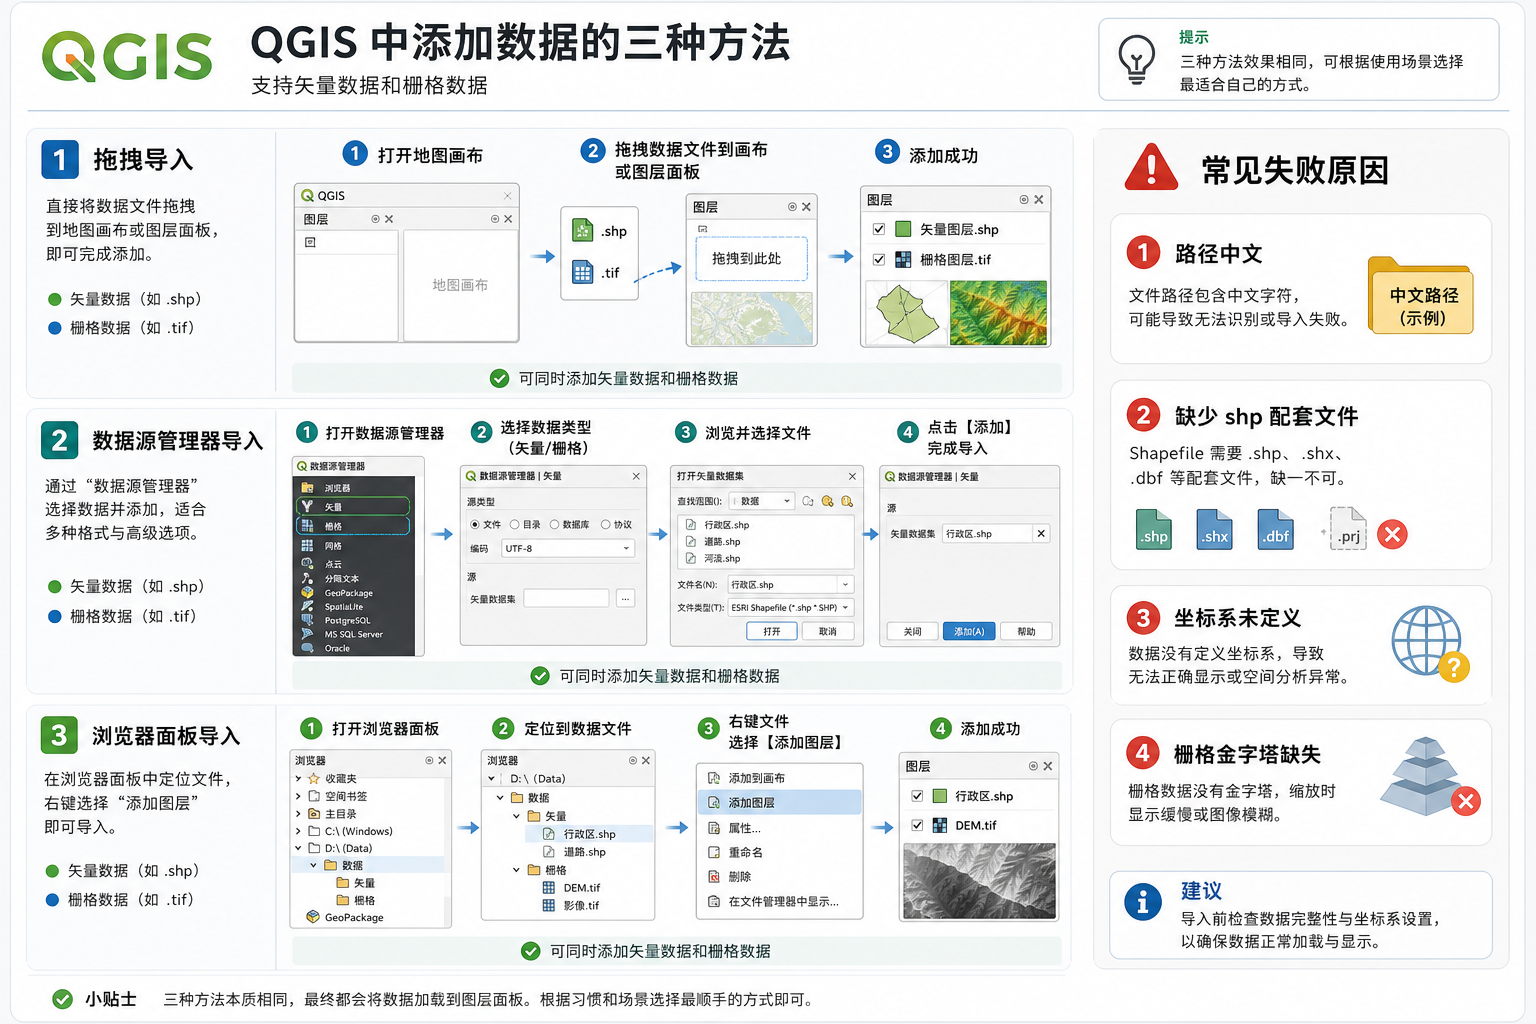Click the 中文路径 folder icon
1536x1024 pixels.
(1421, 296)
